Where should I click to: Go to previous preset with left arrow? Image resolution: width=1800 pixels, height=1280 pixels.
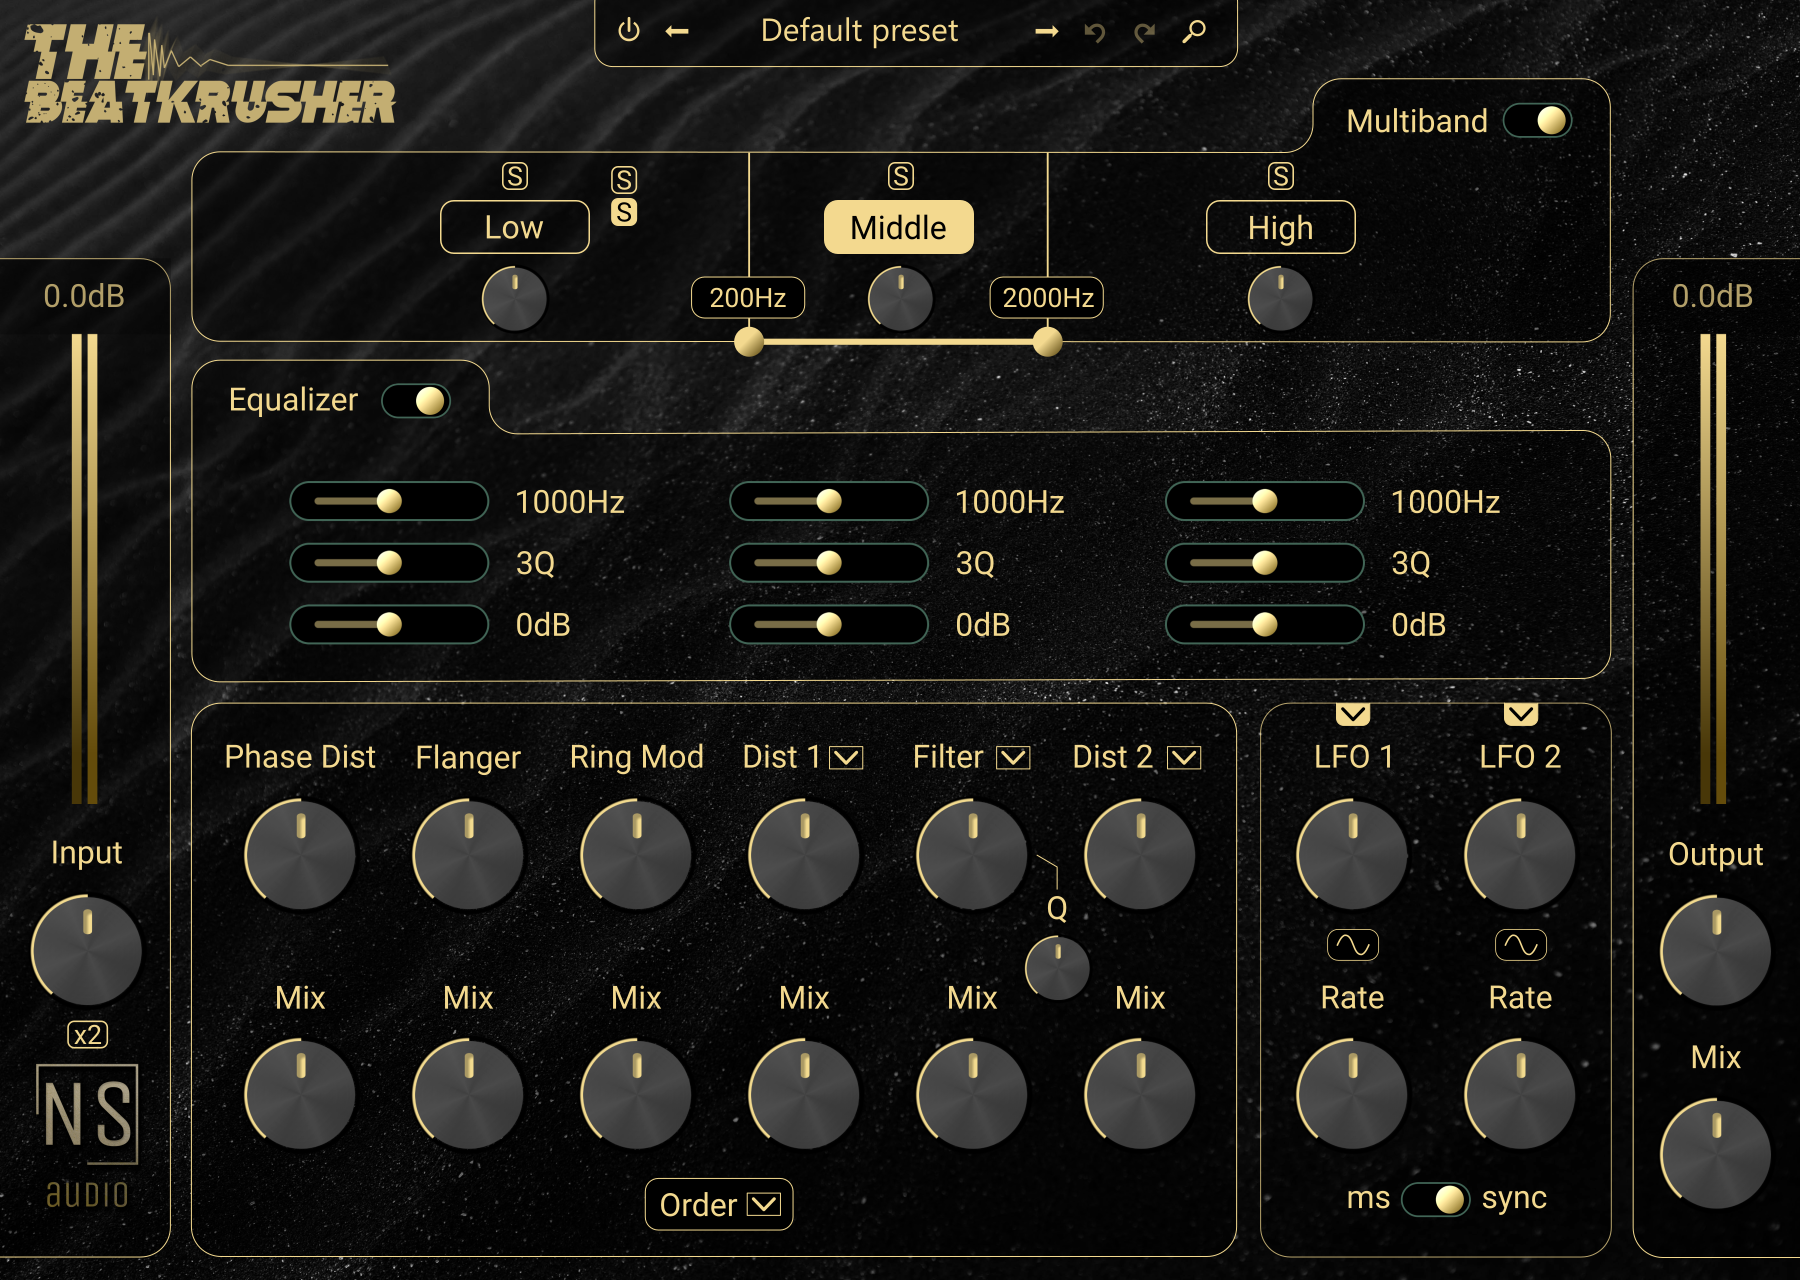677,32
